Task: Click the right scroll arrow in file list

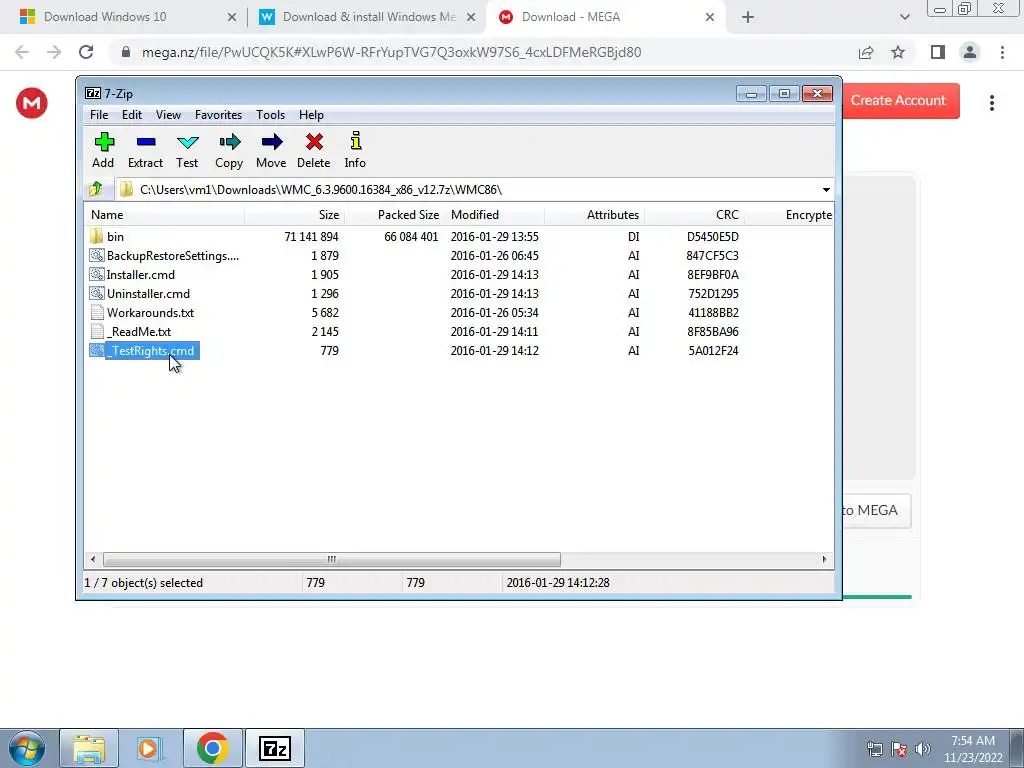Action: point(824,559)
